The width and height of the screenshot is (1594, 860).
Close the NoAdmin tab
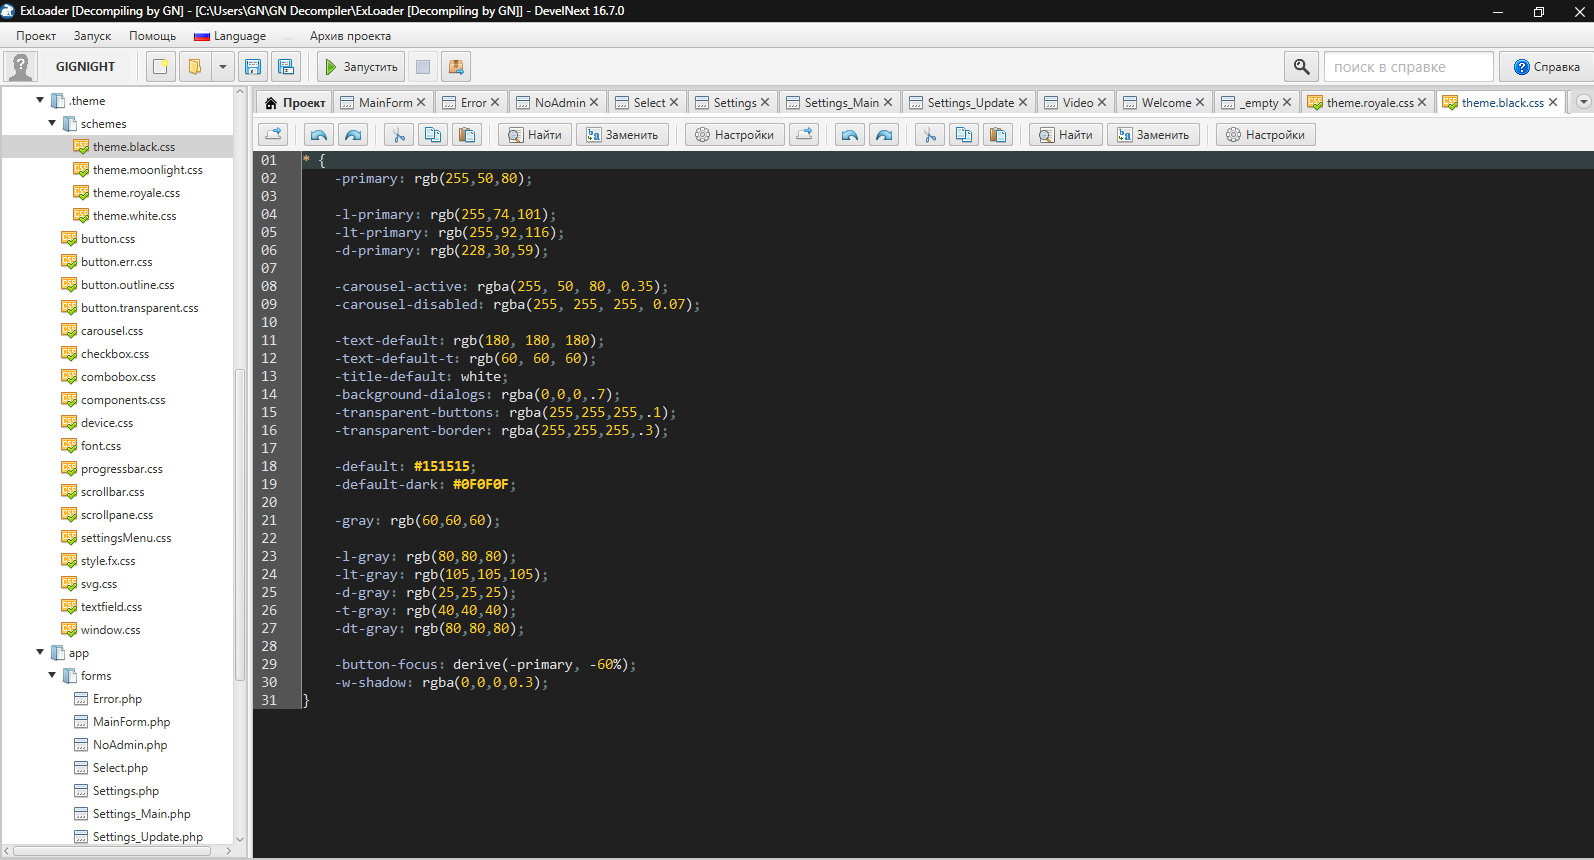pyautogui.click(x=594, y=102)
